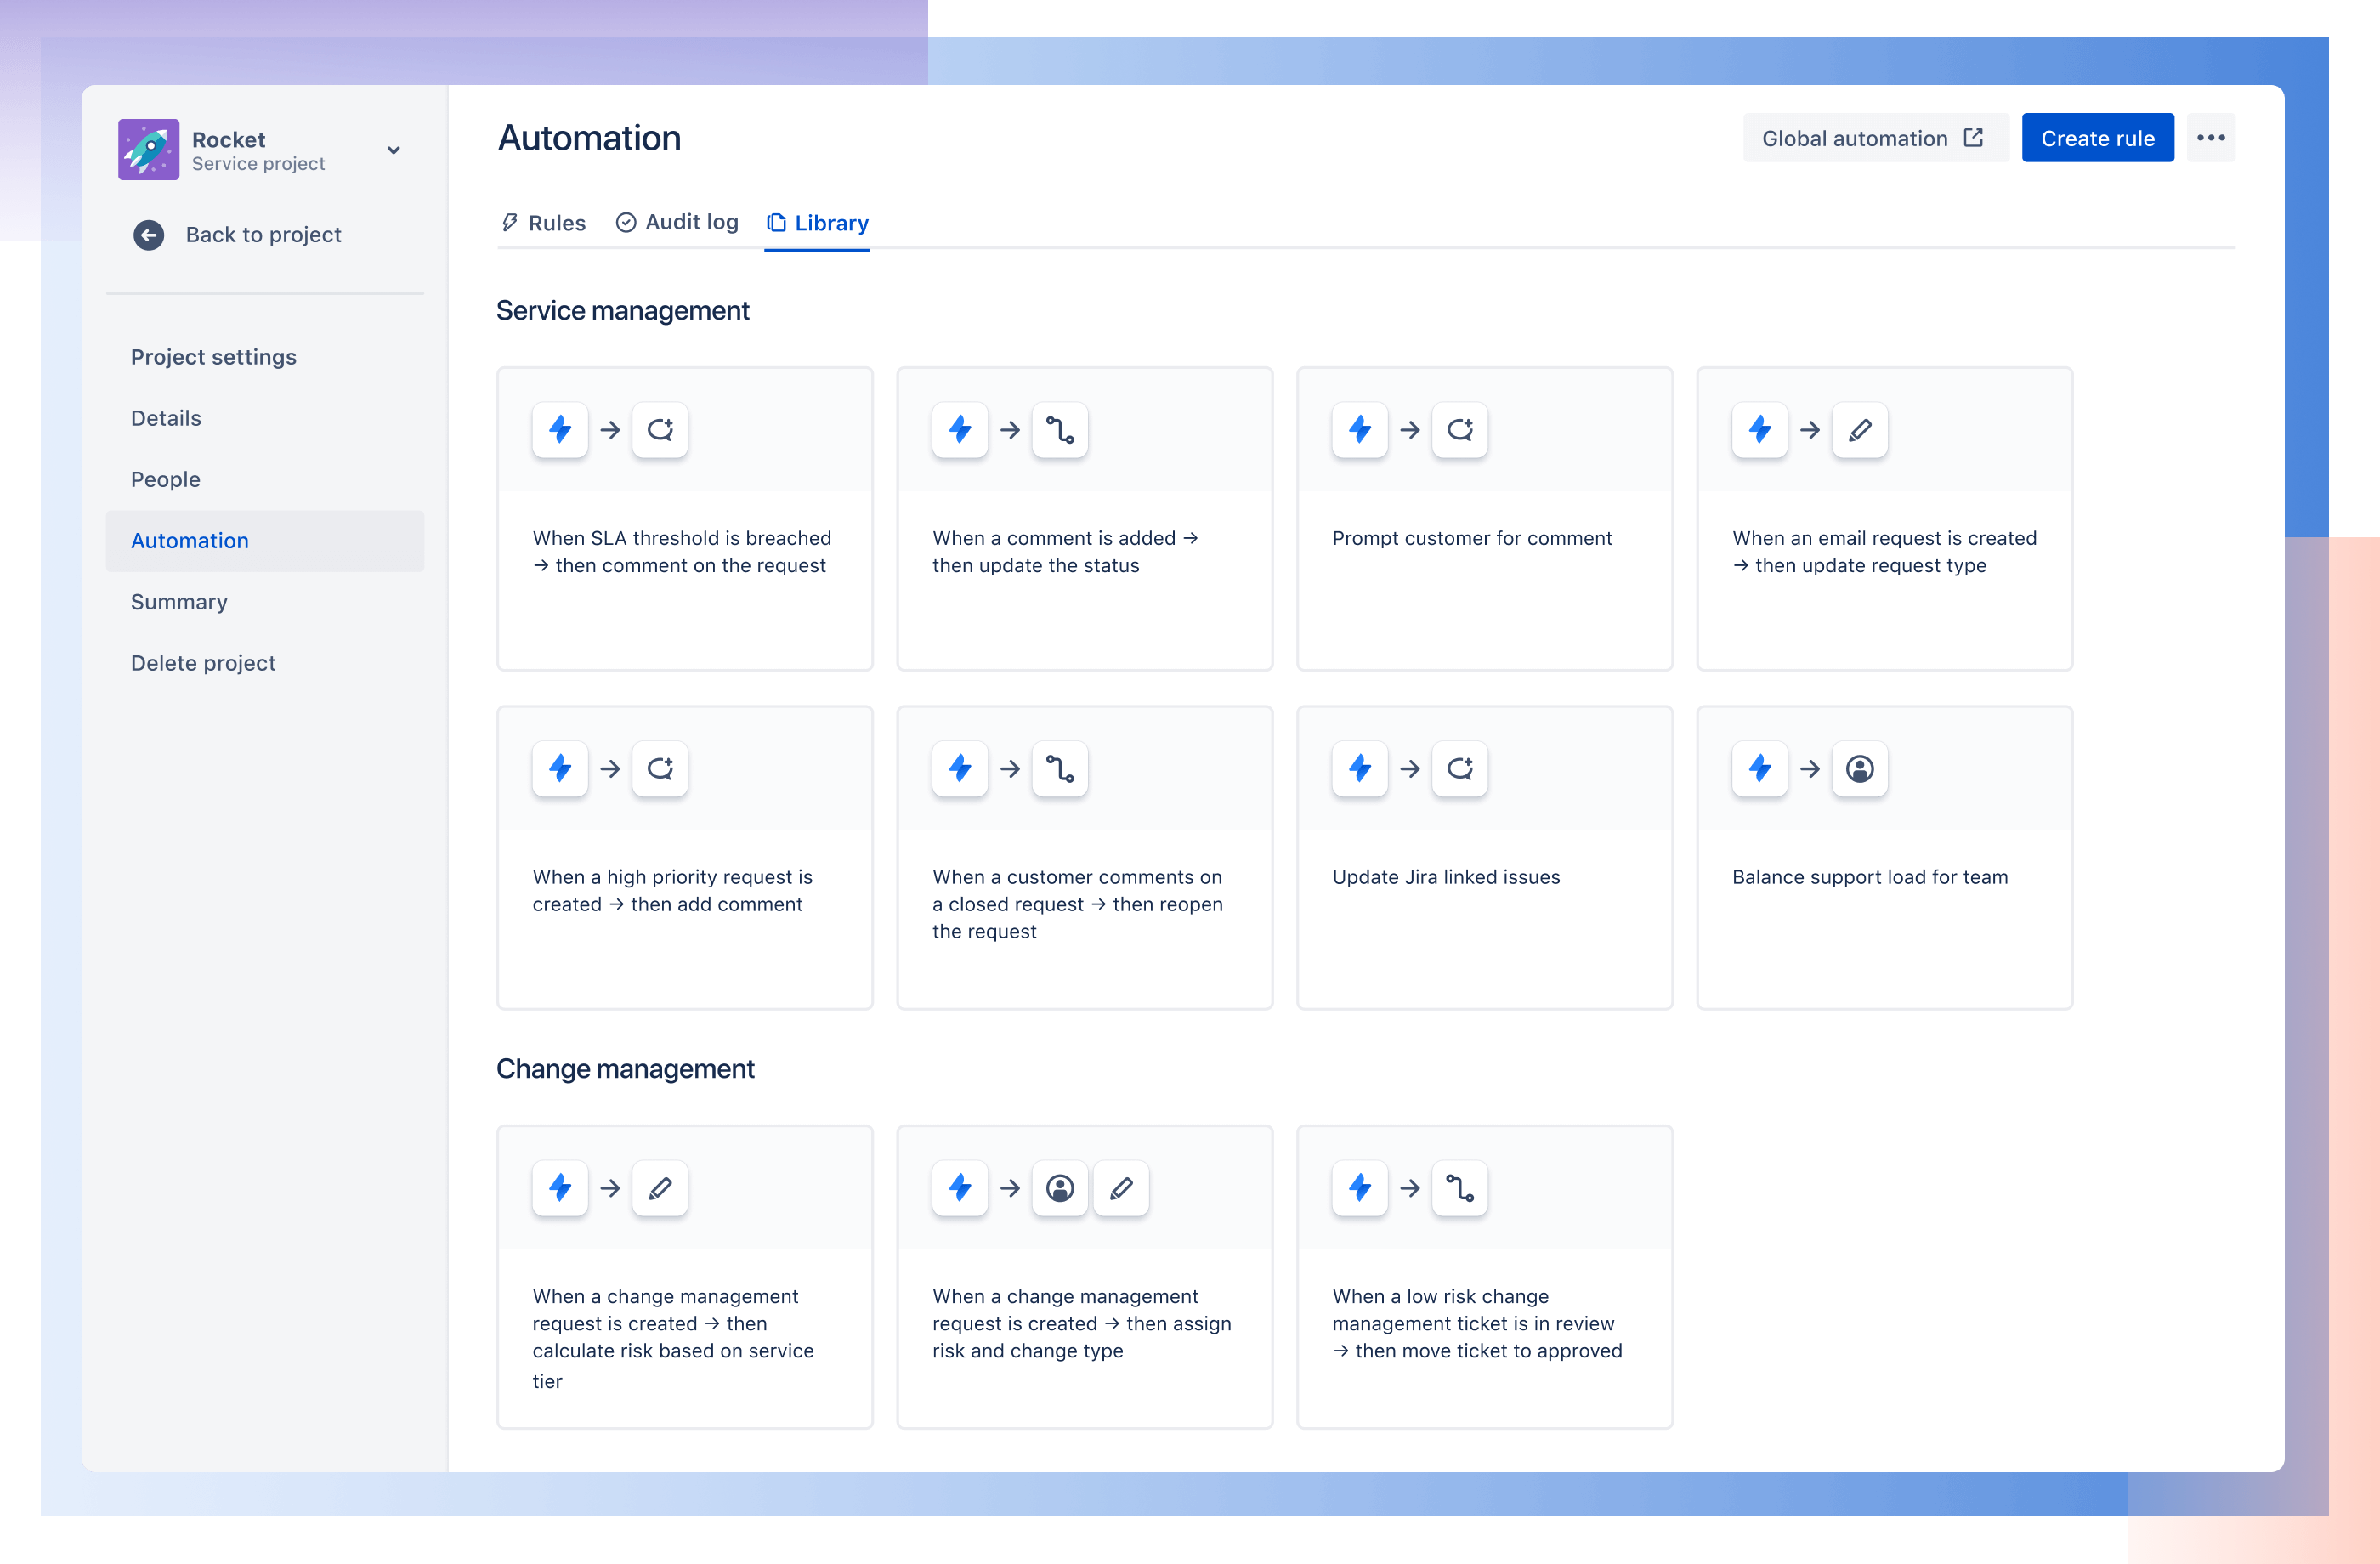Click the linked issues transition icon on Jira rule
Image resolution: width=2380 pixels, height=1564 pixels.
tap(1460, 768)
